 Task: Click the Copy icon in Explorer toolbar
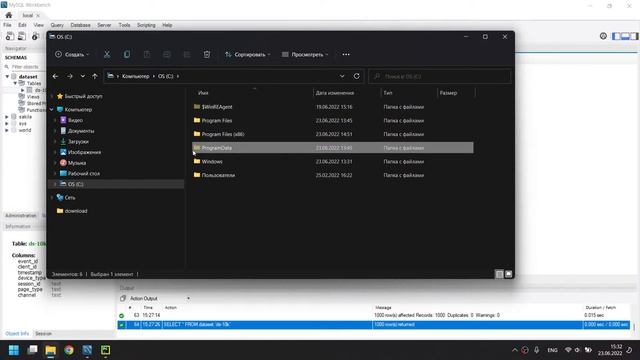pos(127,54)
